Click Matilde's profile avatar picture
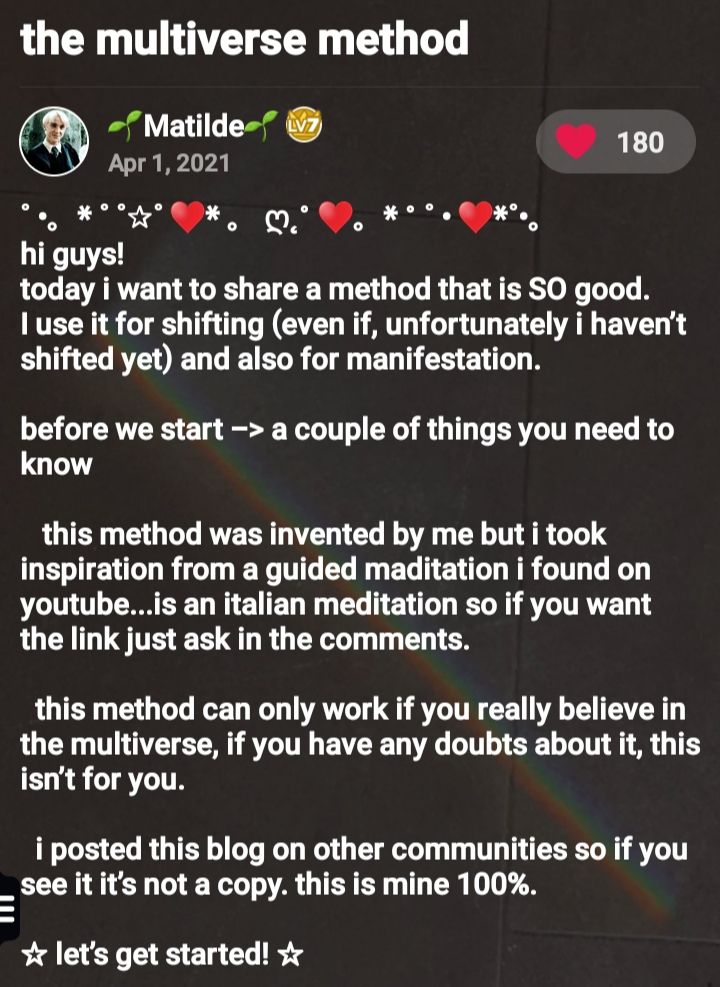 [54, 142]
